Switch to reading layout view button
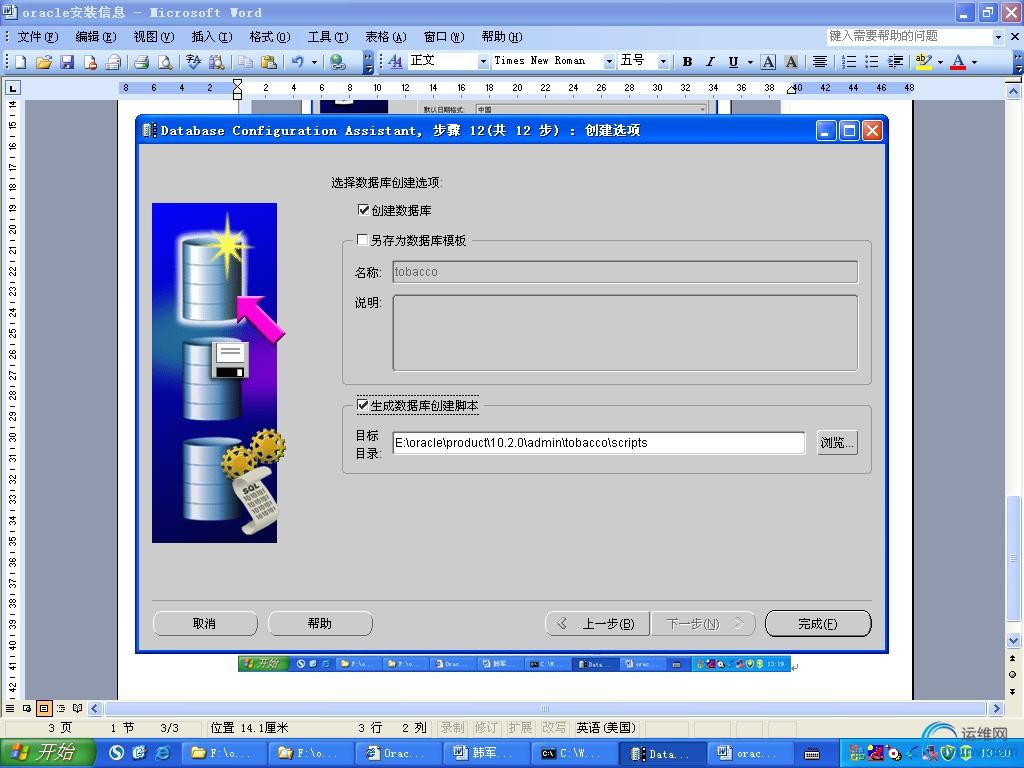The image size is (1024, 768). tap(78, 708)
